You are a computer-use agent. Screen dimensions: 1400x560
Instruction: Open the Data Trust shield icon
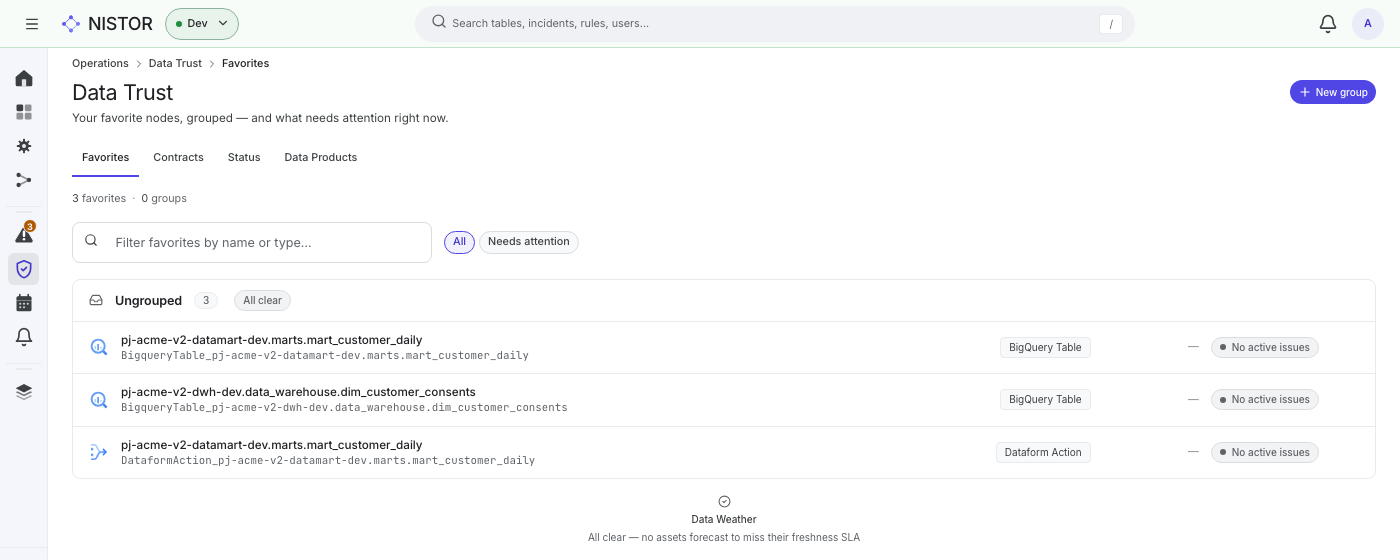[x=24, y=269]
